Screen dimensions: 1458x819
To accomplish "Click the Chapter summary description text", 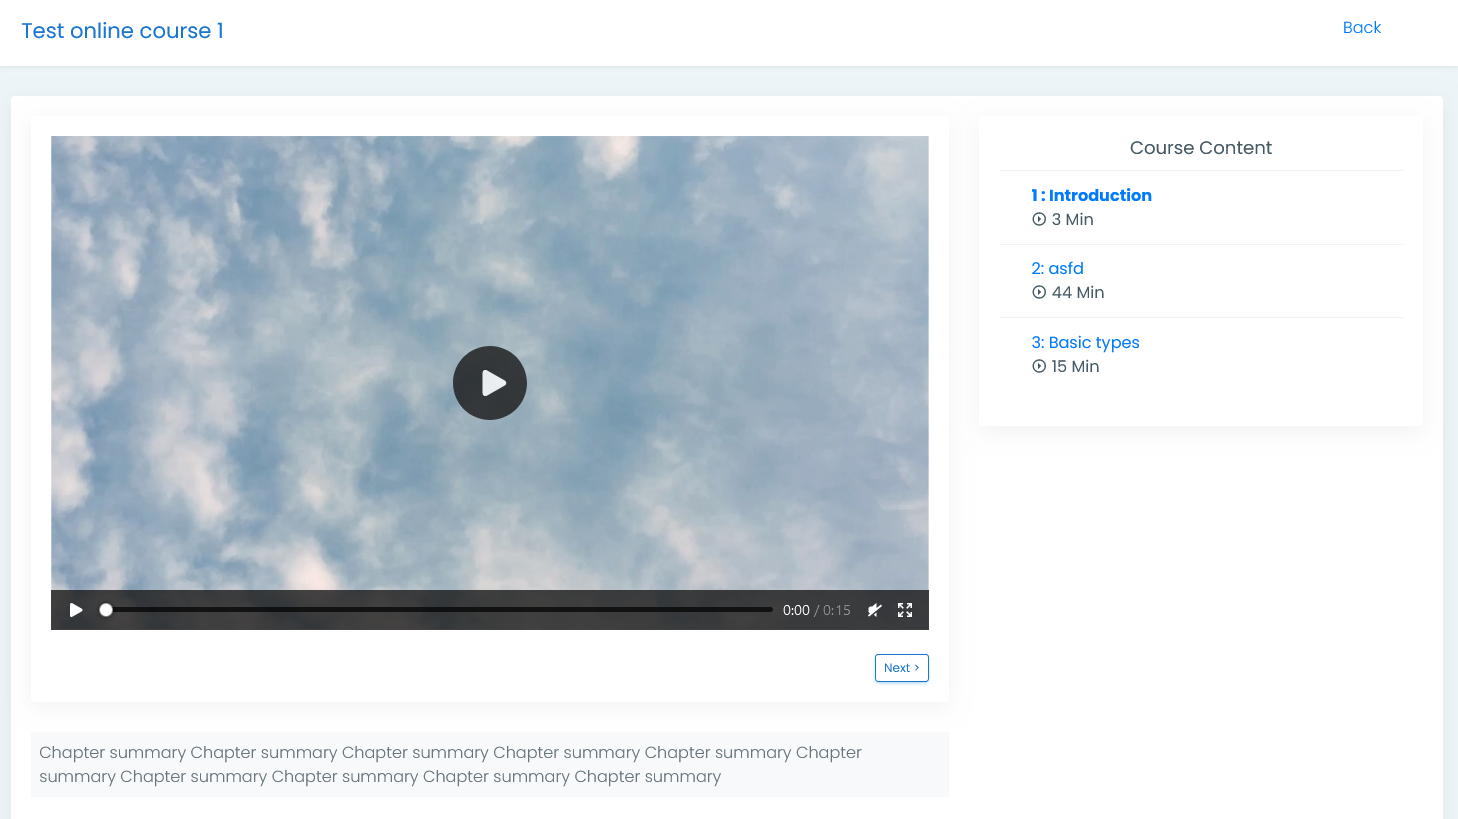I will (490, 764).
